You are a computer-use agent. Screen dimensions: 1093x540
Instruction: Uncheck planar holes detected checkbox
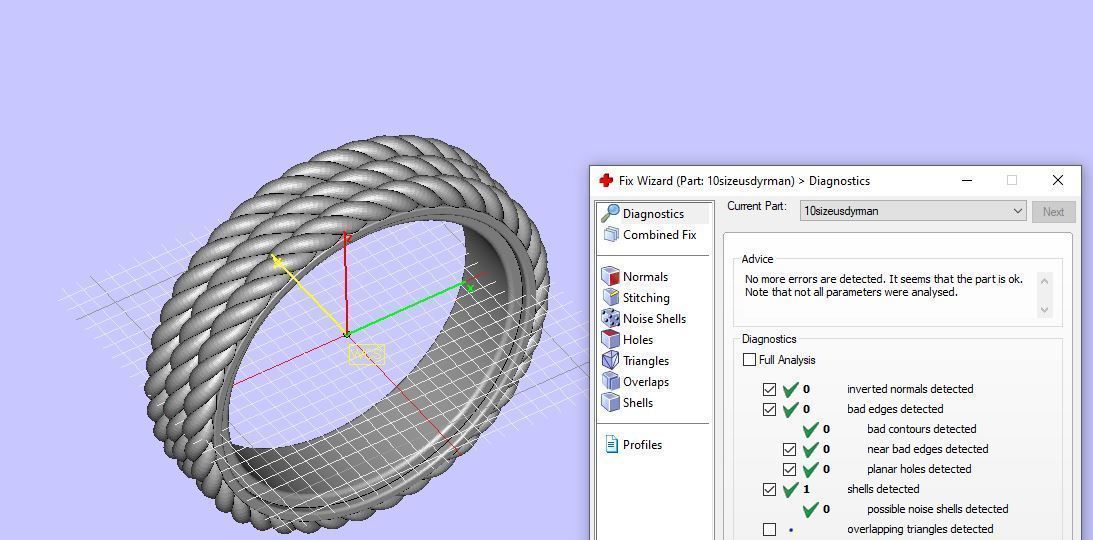point(789,470)
